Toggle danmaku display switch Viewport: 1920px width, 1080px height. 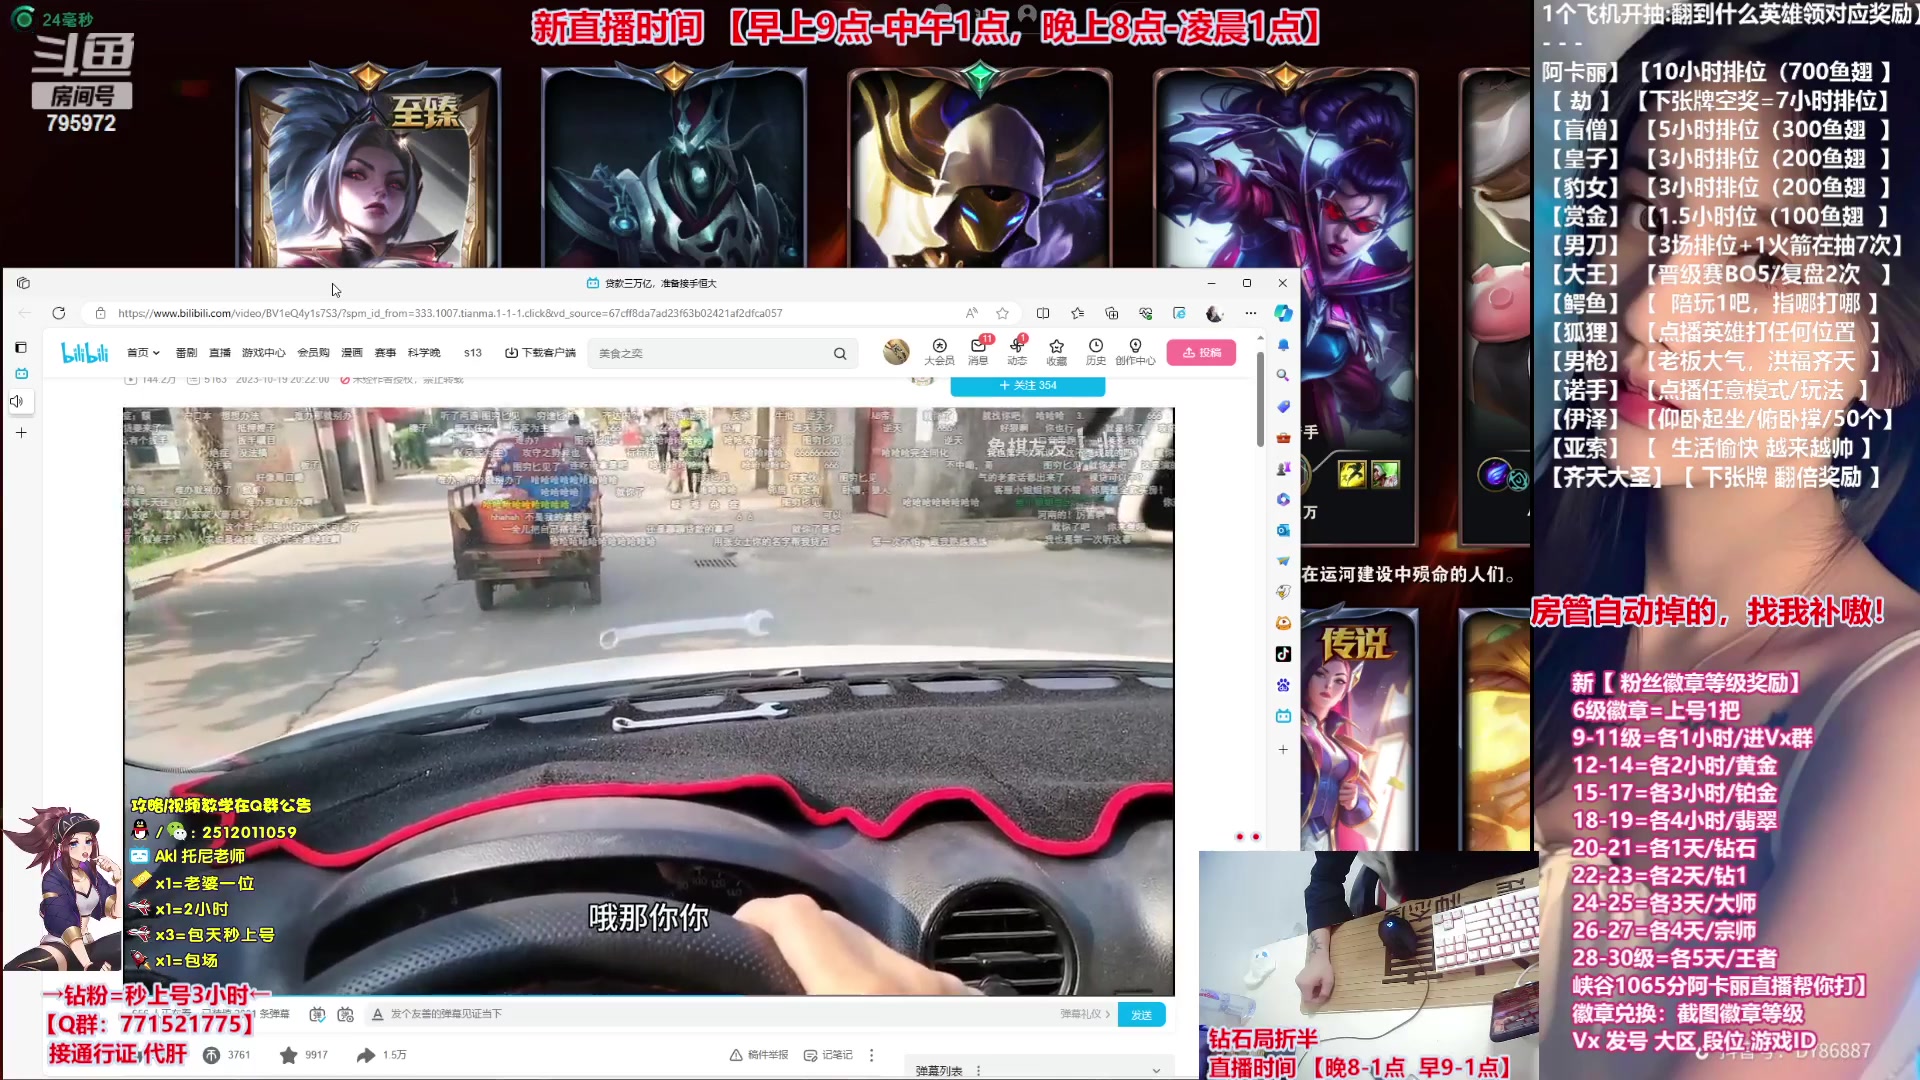tap(317, 1014)
